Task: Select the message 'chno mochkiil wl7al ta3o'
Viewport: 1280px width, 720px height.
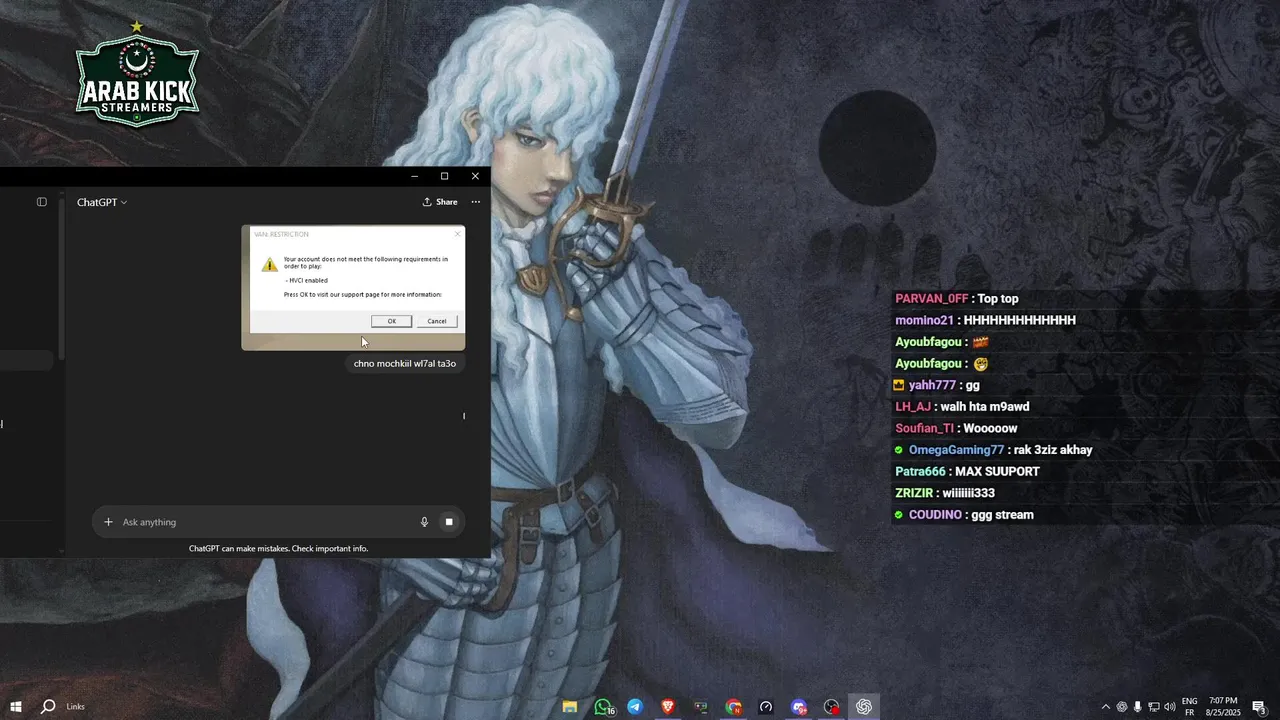Action: coord(405,363)
